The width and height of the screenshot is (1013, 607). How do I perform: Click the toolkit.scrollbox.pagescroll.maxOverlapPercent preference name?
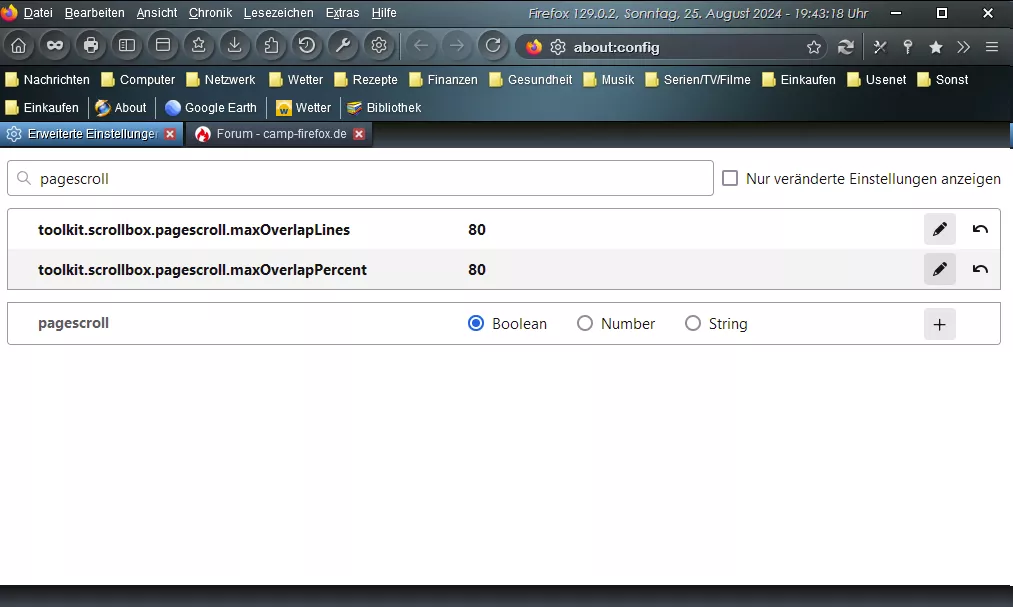pos(202,270)
